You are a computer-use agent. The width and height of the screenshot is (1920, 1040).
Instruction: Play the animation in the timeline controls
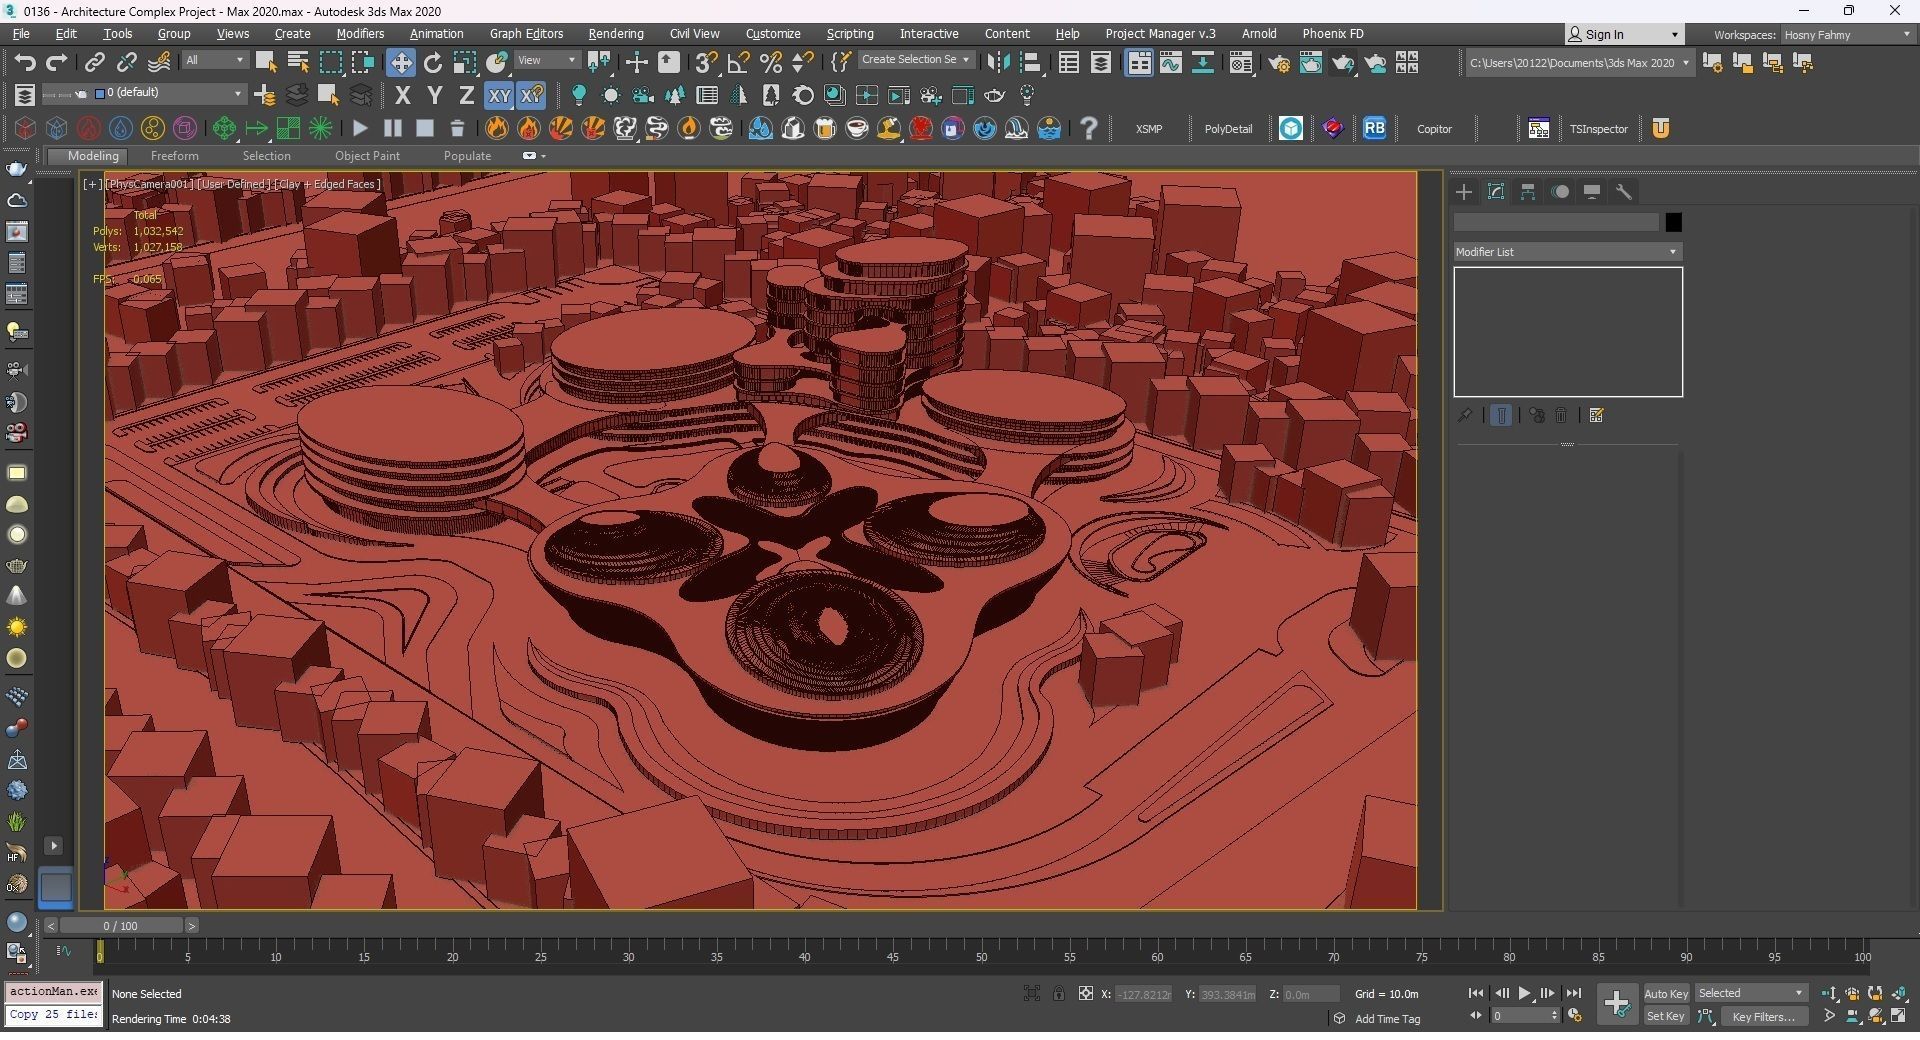(1524, 993)
